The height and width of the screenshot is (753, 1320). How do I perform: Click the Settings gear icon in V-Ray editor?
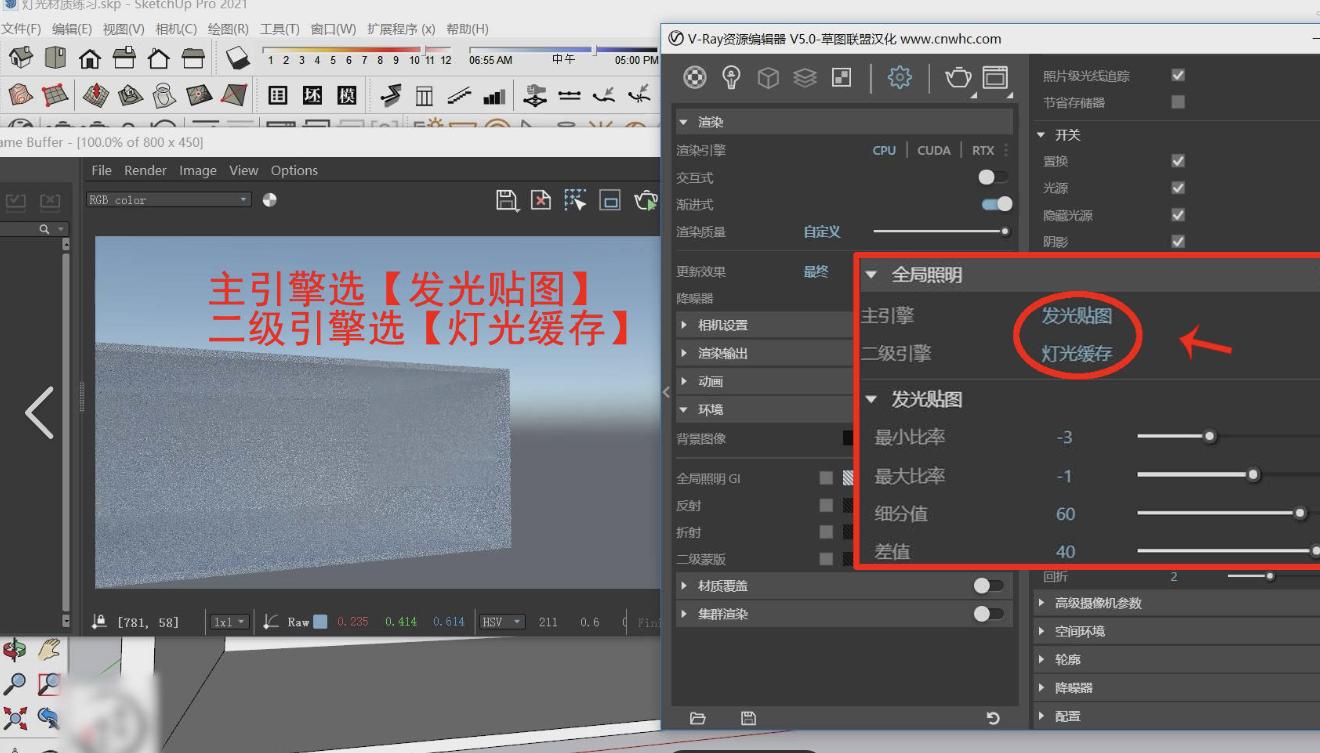(x=899, y=78)
